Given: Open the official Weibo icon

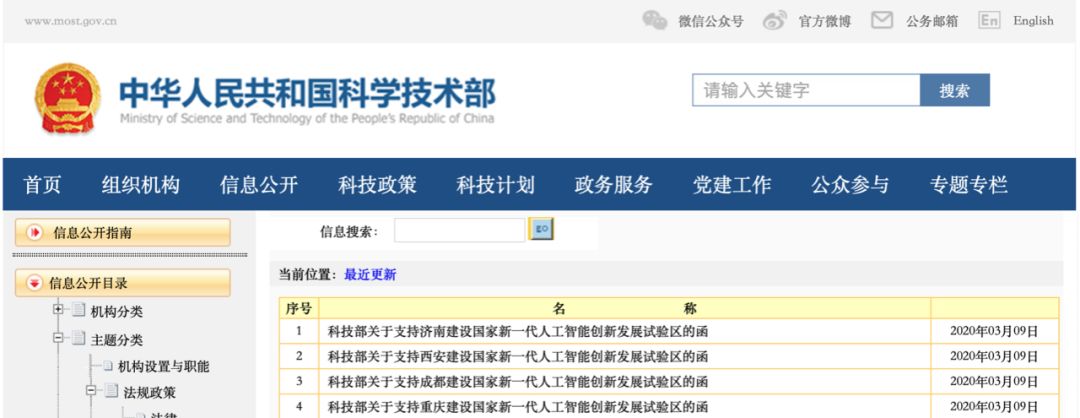Looking at the screenshot, I should tap(775, 21).
